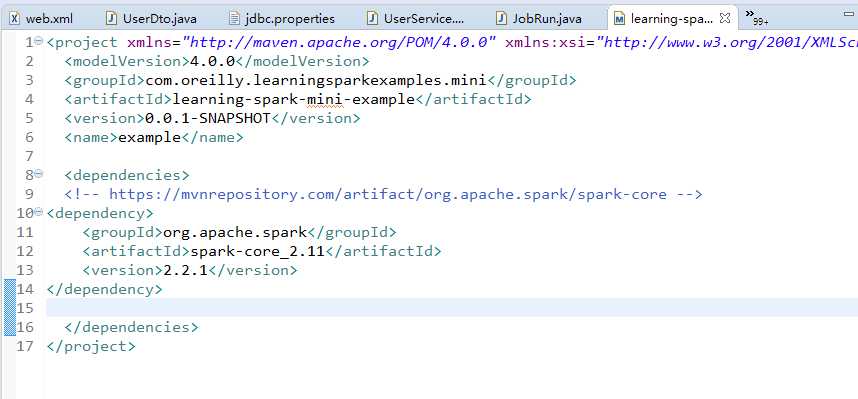Collapse the dependency element on line 10
The width and height of the screenshot is (858, 399).
(38, 212)
